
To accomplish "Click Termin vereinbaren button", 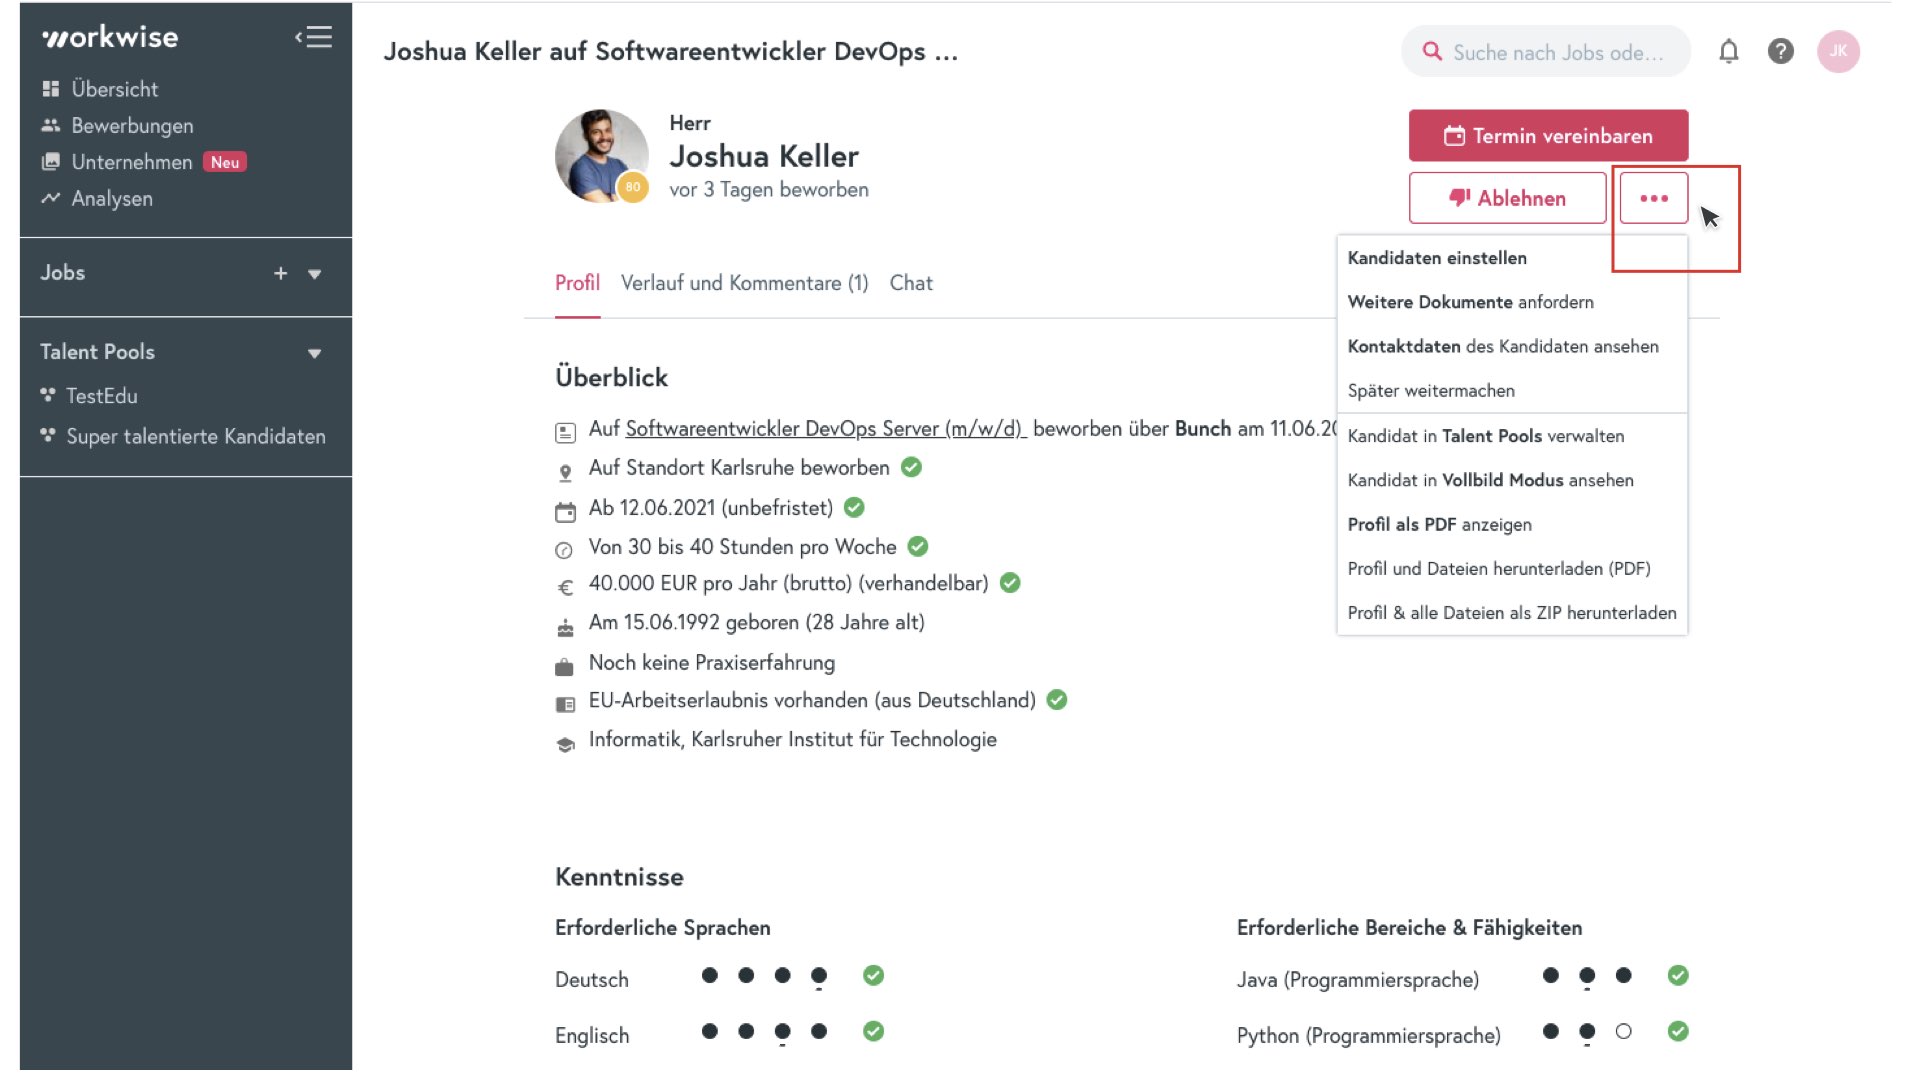I will point(1548,135).
